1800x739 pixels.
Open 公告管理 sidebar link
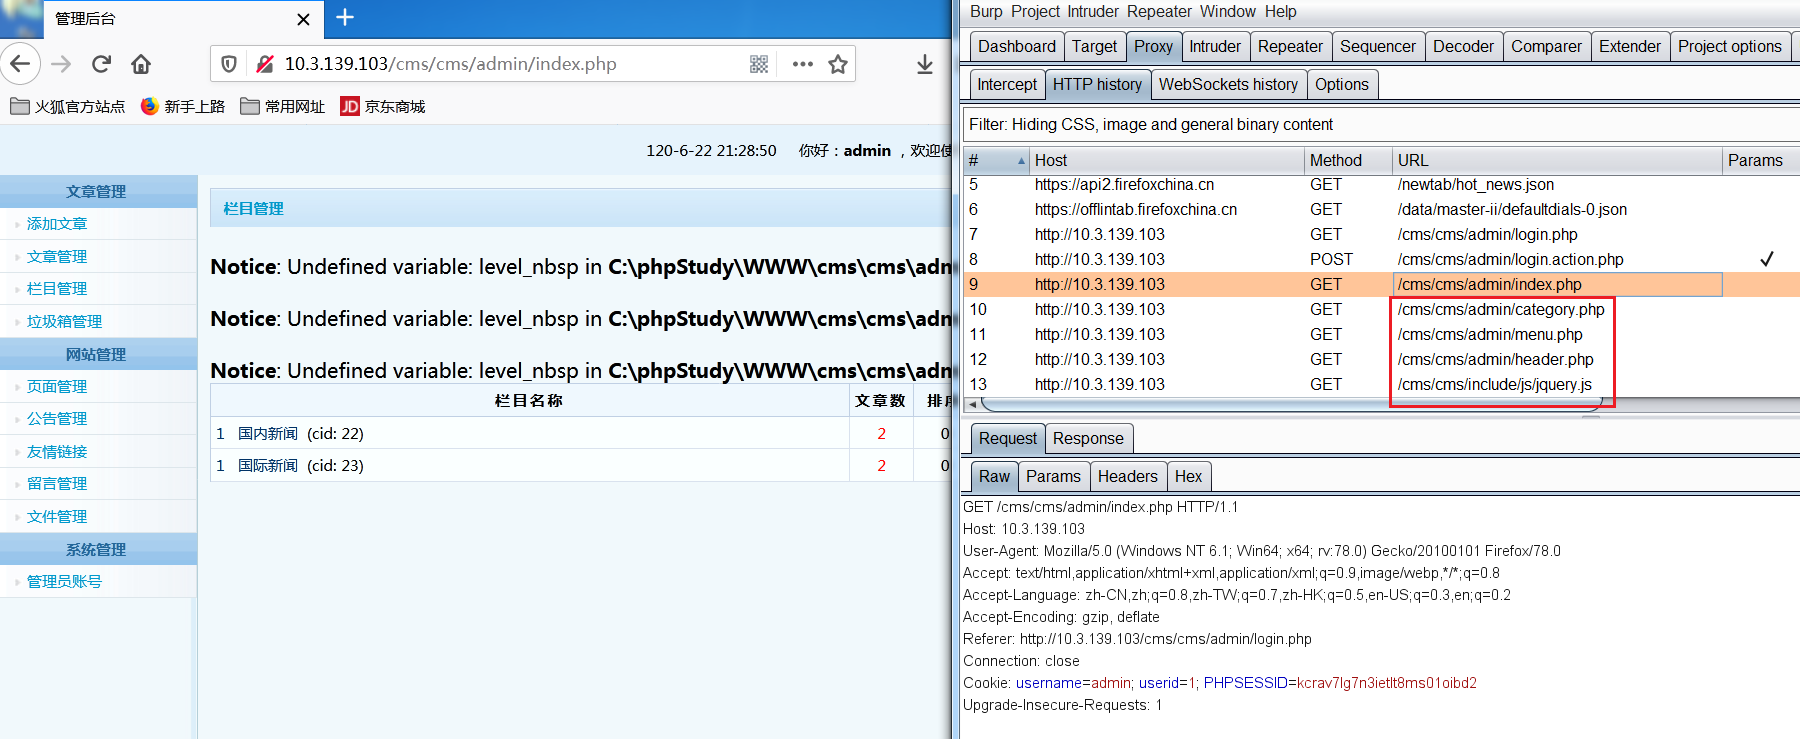click(57, 419)
